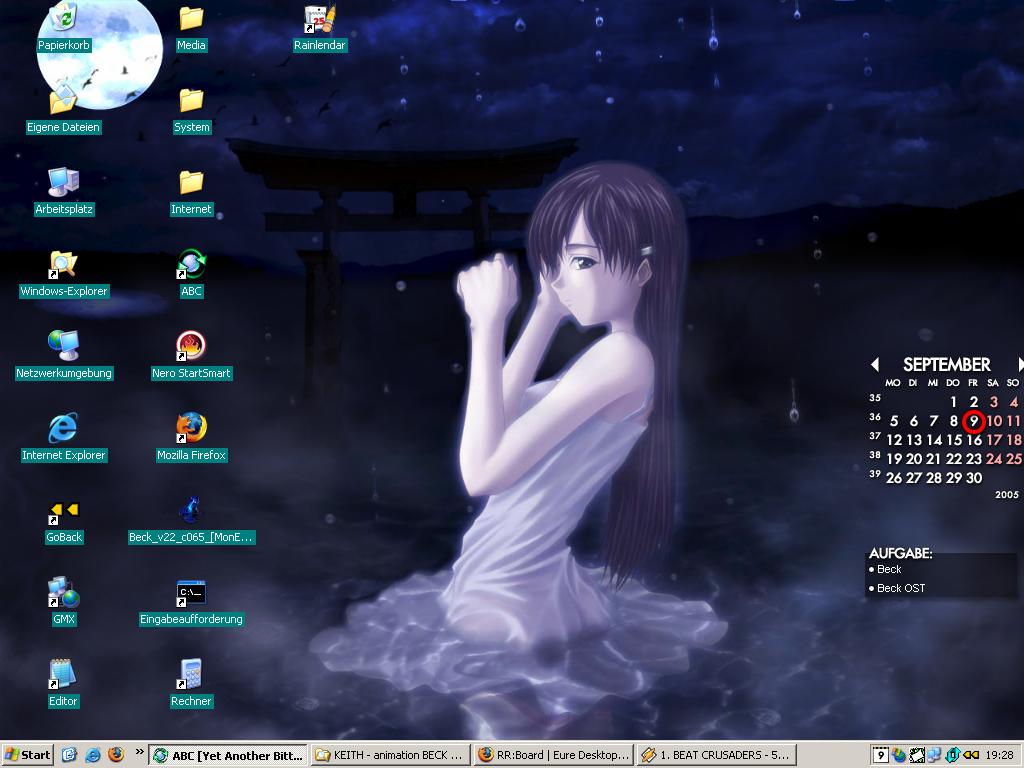Click the yellow GoBack tray icon
The height and width of the screenshot is (768, 1024).
971,755
